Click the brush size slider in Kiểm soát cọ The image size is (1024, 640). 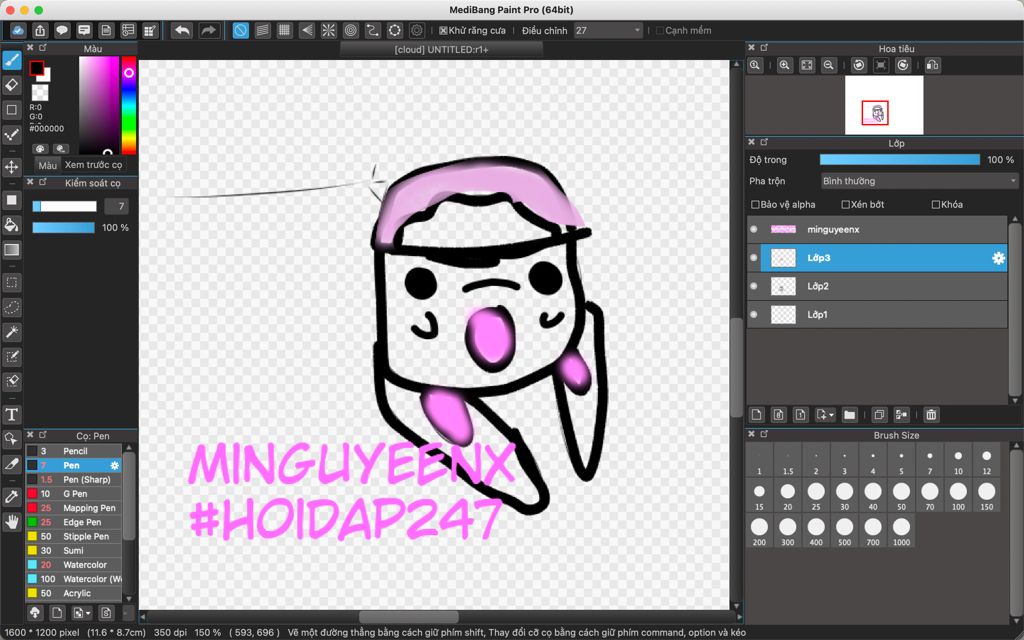pyautogui.click(x=64, y=206)
